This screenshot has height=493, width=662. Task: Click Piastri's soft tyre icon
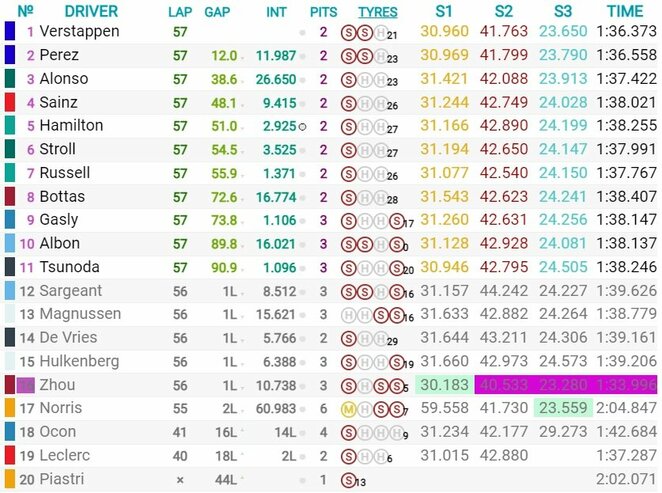coord(349,479)
